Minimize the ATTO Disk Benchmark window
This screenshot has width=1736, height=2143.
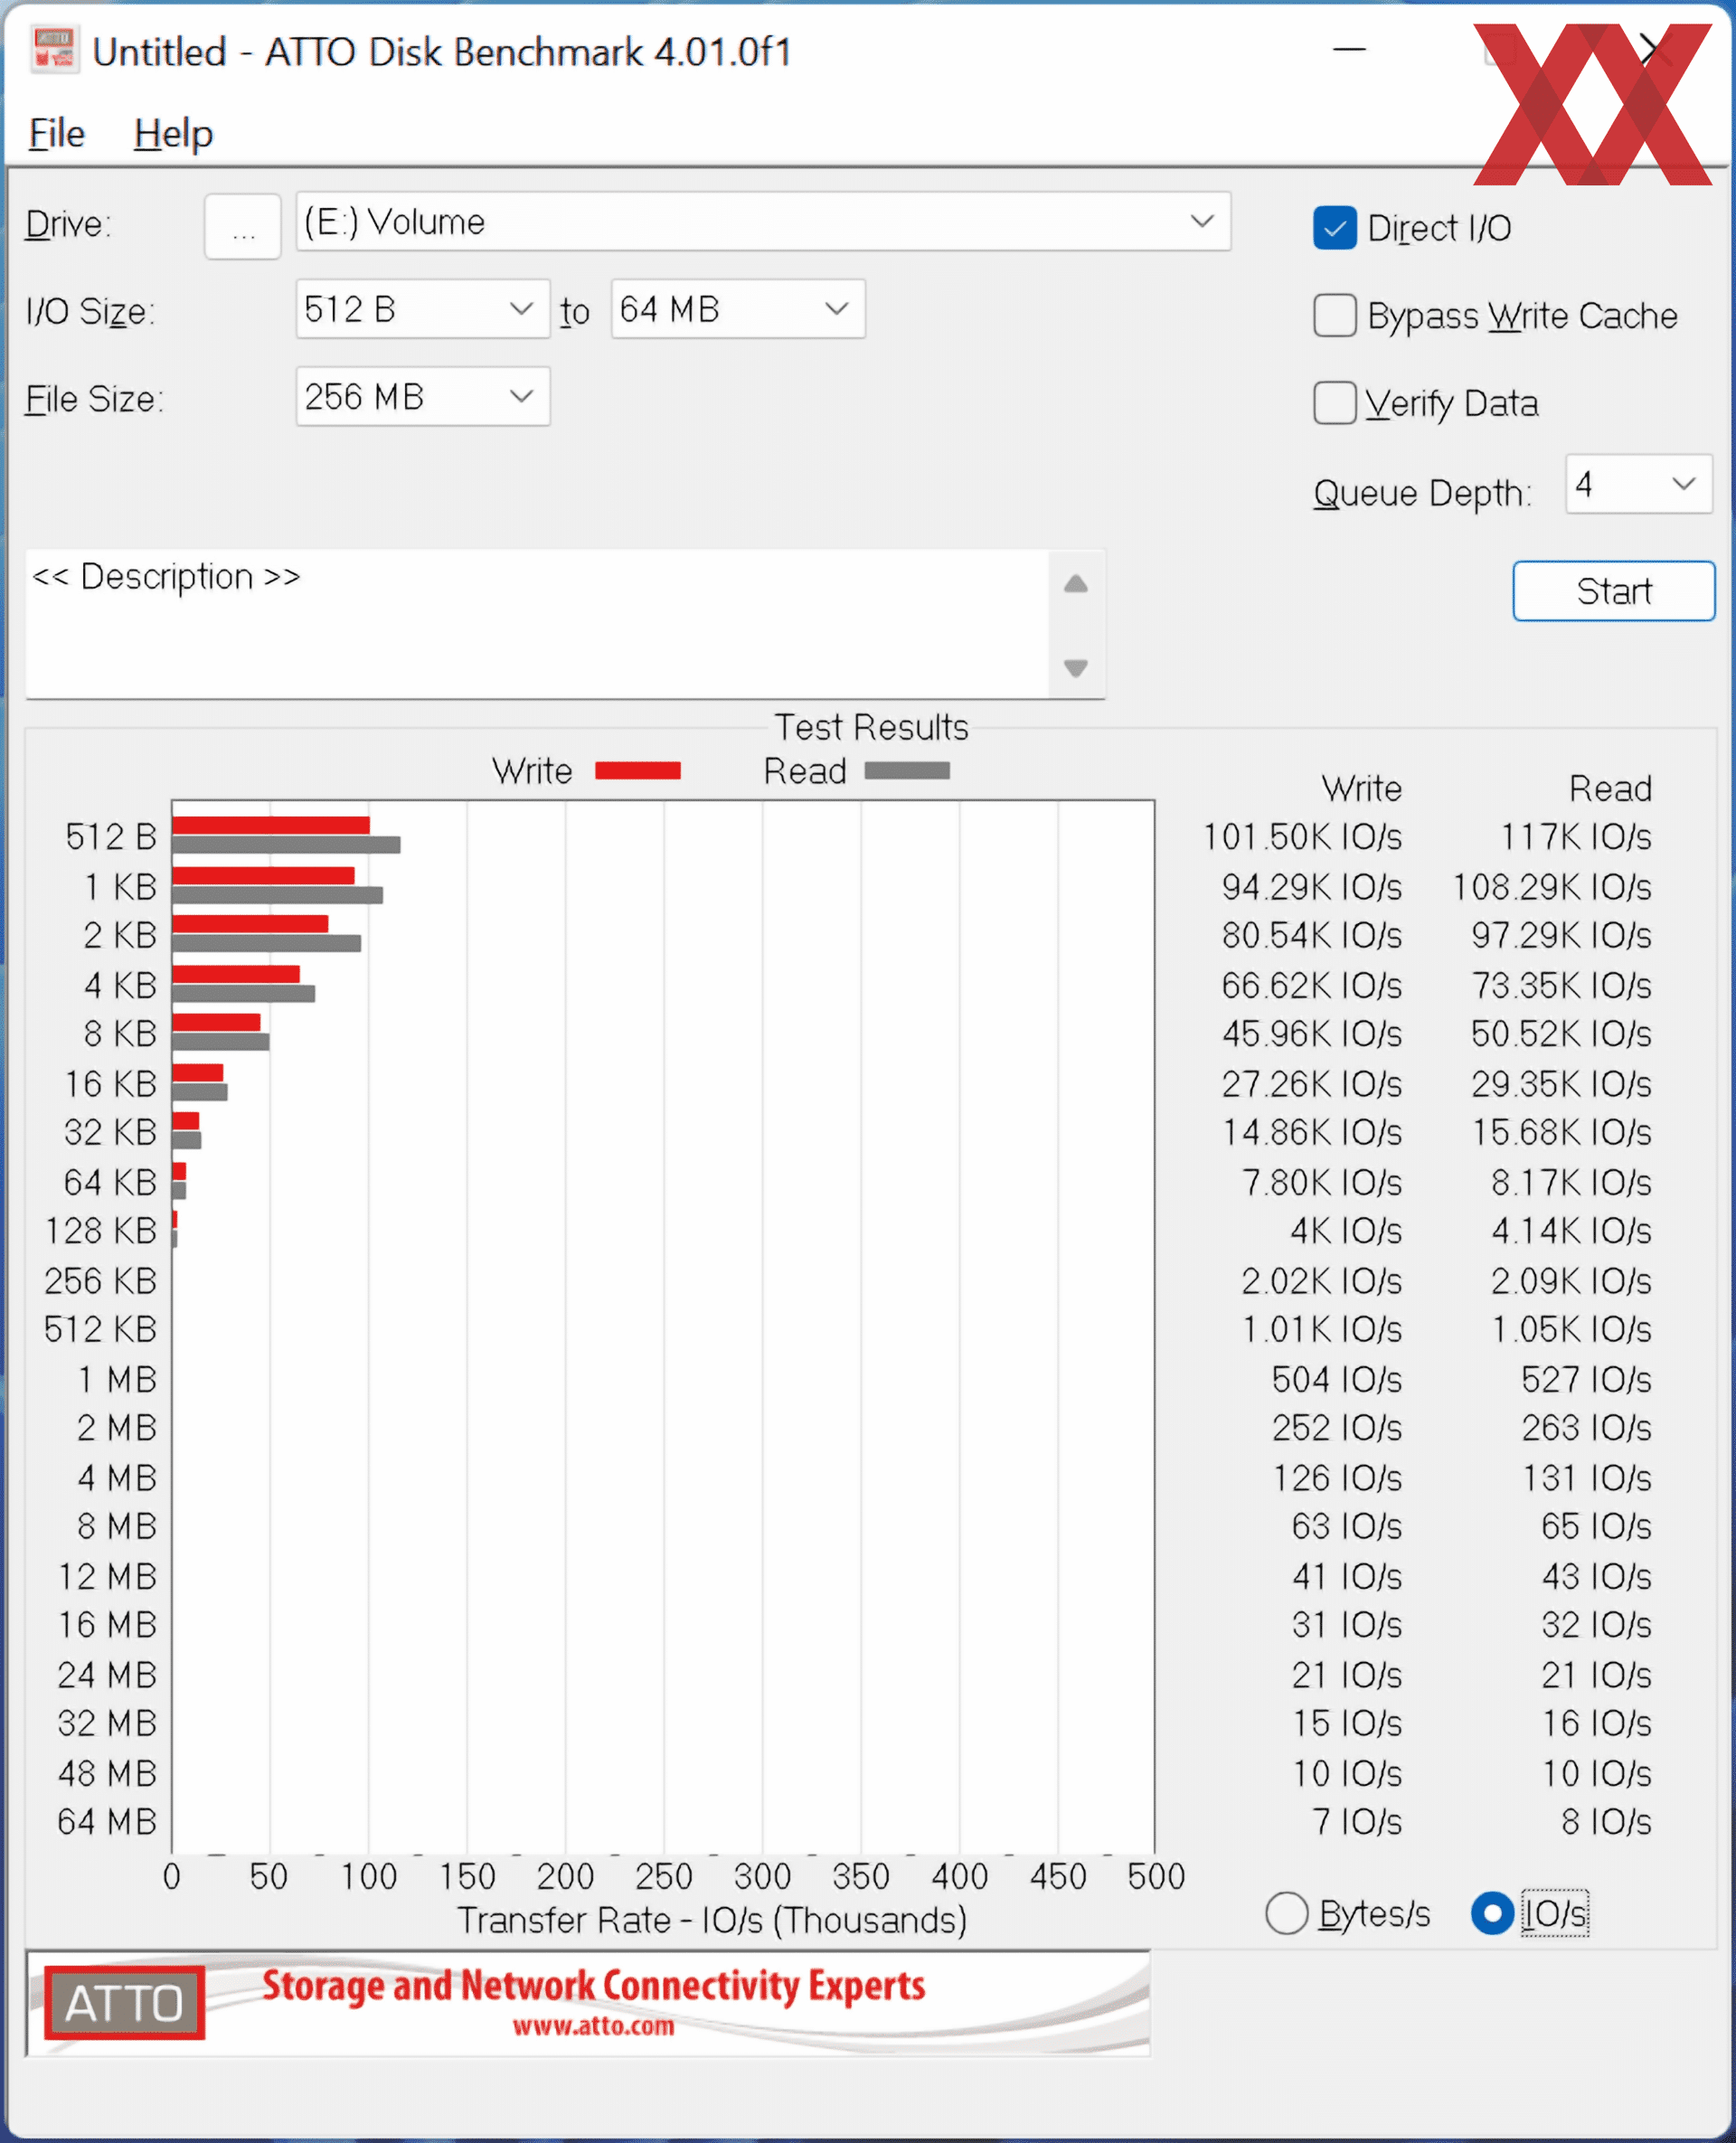tap(1349, 49)
